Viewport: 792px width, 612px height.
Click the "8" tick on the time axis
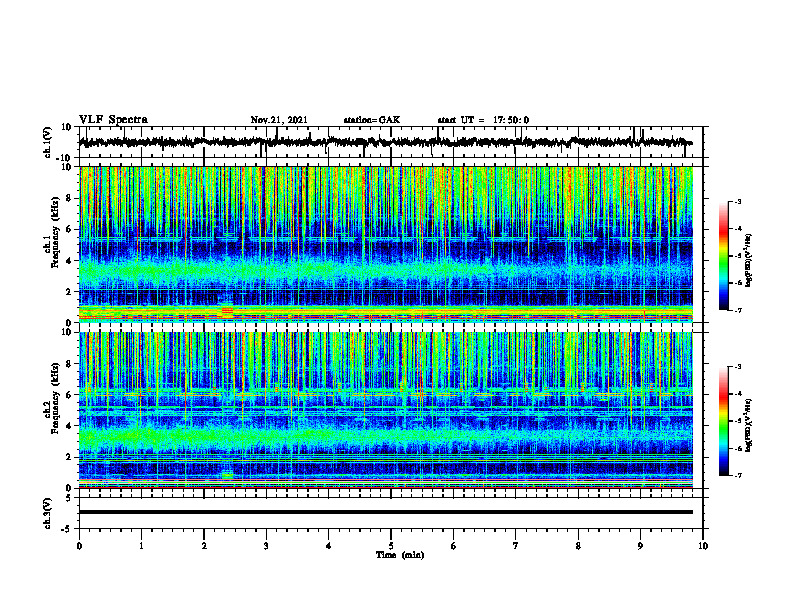[578, 546]
